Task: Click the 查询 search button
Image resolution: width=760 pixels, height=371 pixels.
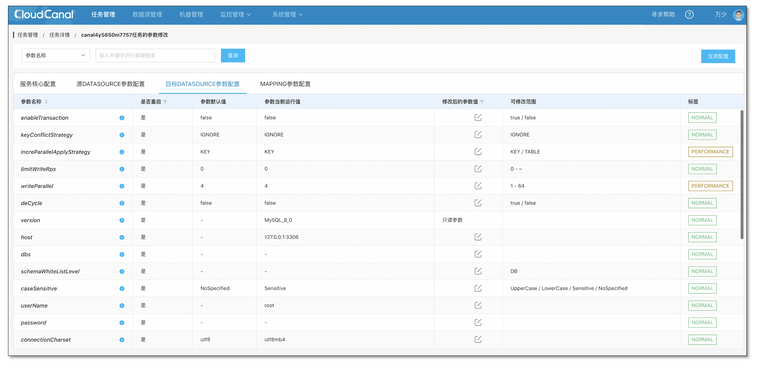Action: point(233,55)
